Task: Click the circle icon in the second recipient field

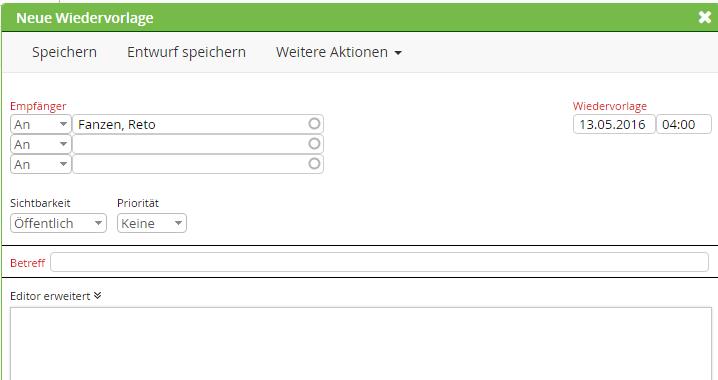Action: pyautogui.click(x=314, y=144)
